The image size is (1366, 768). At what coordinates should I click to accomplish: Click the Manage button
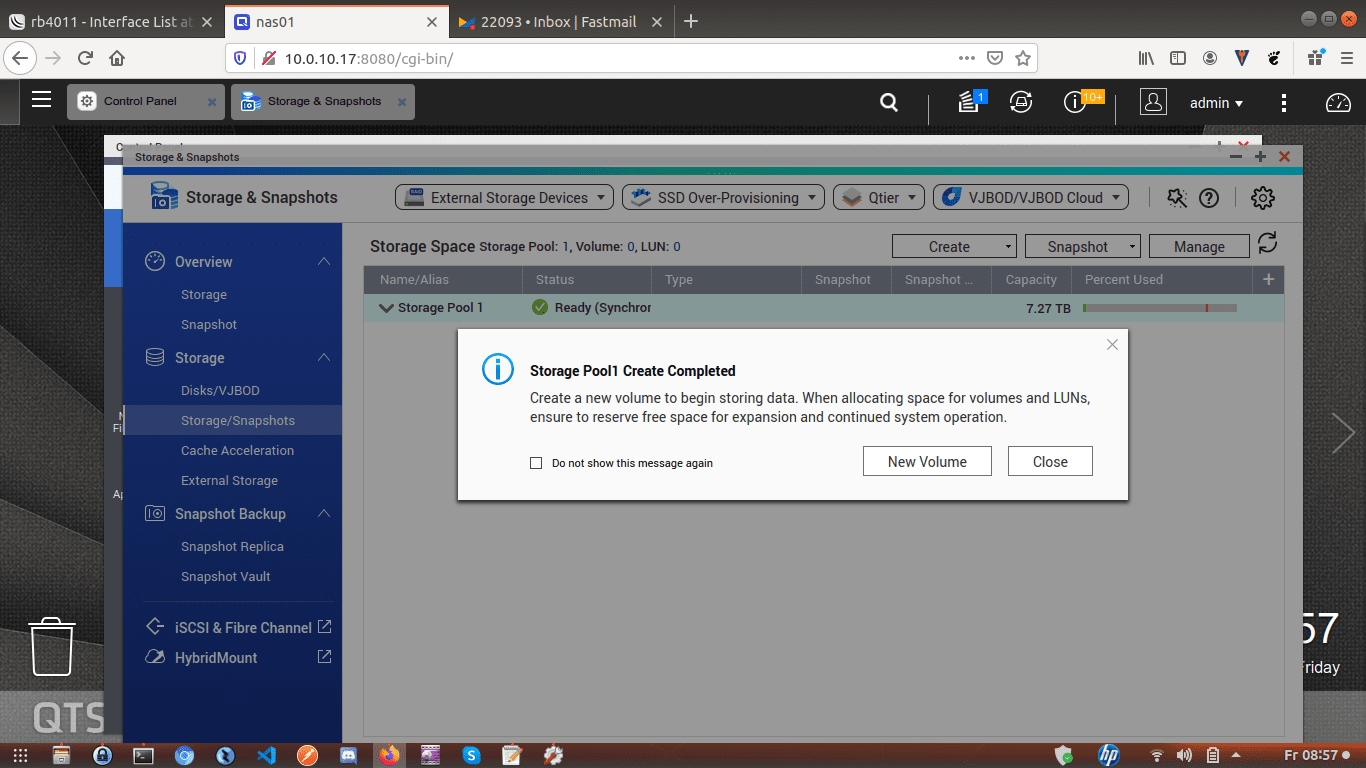point(1199,246)
